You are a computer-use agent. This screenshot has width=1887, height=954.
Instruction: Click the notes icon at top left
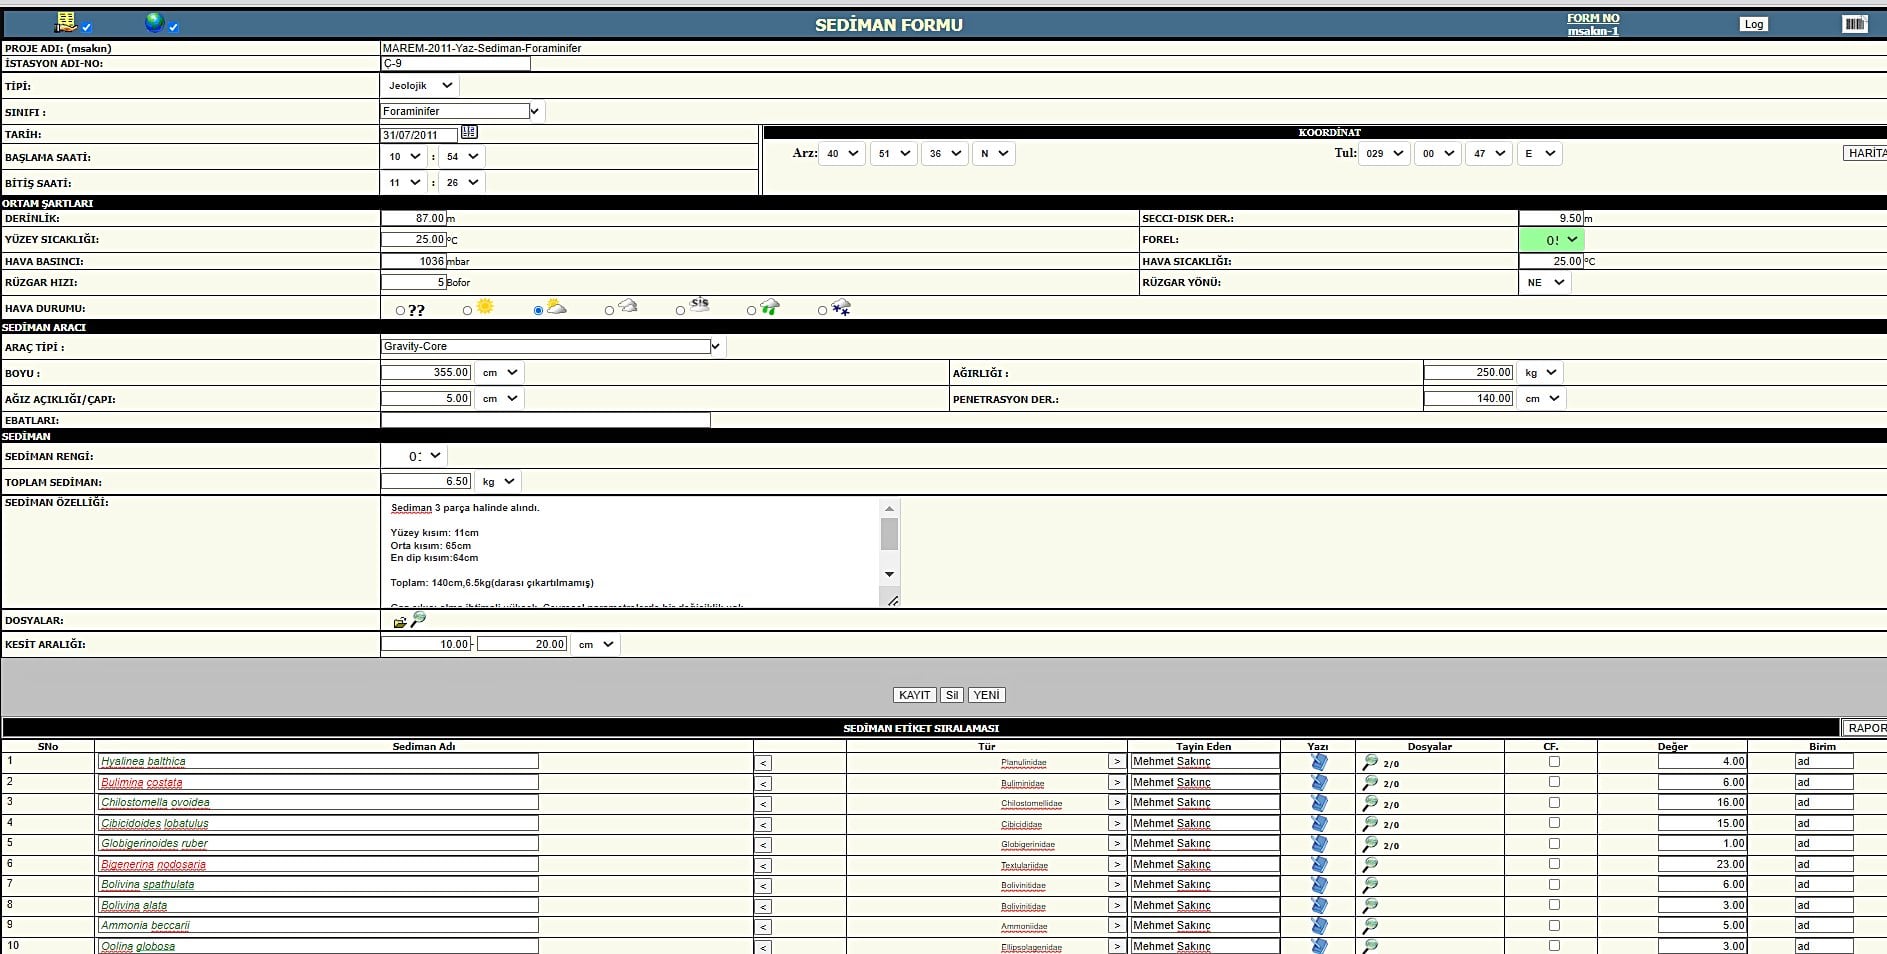pyautogui.click(x=66, y=22)
